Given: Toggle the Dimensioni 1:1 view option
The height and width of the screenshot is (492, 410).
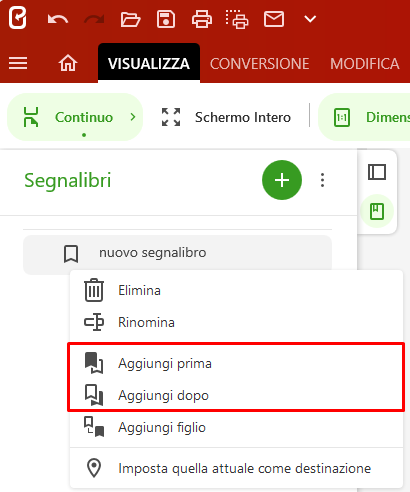Looking at the screenshot, I should pyautogui.click(x=365, y=117).
